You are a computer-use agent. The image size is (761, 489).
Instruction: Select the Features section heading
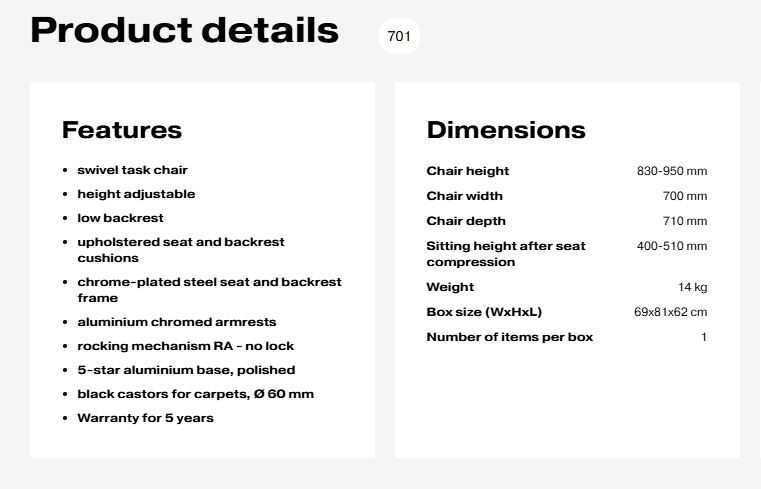click(122, 130)
